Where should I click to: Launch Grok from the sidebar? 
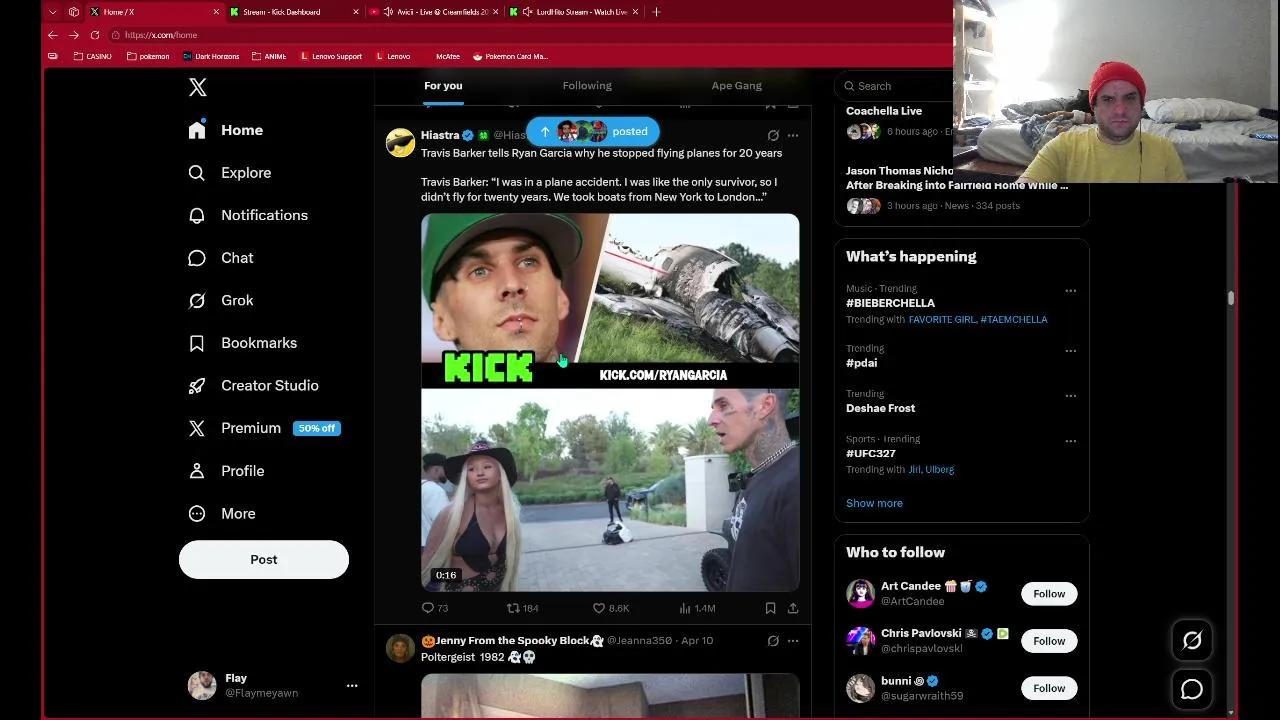tap(220, 300)
